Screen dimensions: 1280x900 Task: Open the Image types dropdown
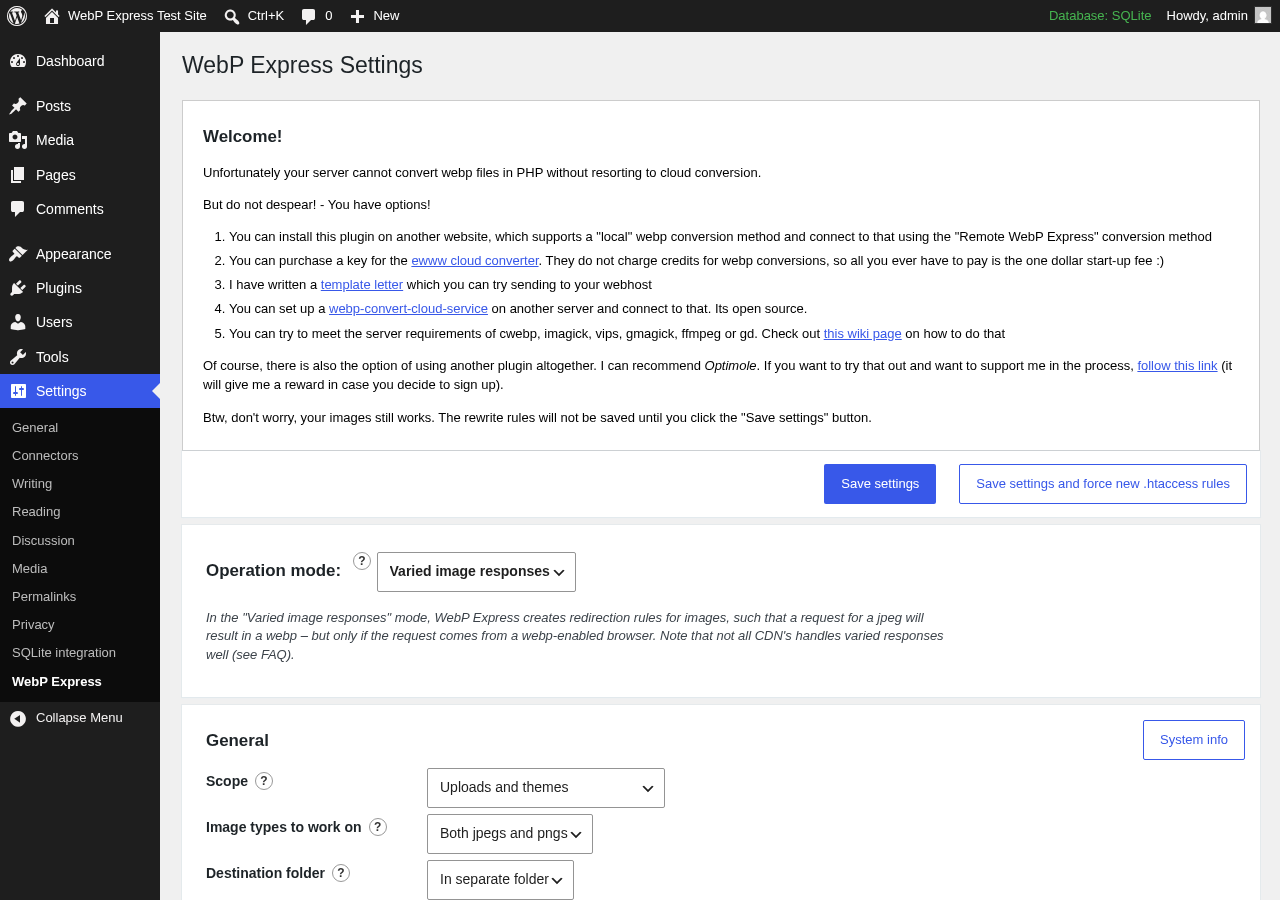click(x=510, y=834)
